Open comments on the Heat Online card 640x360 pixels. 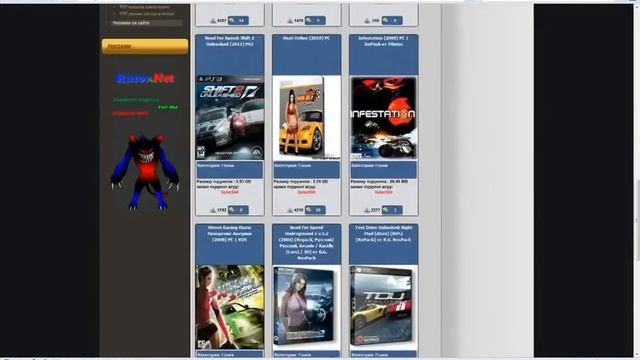(315, 210)
